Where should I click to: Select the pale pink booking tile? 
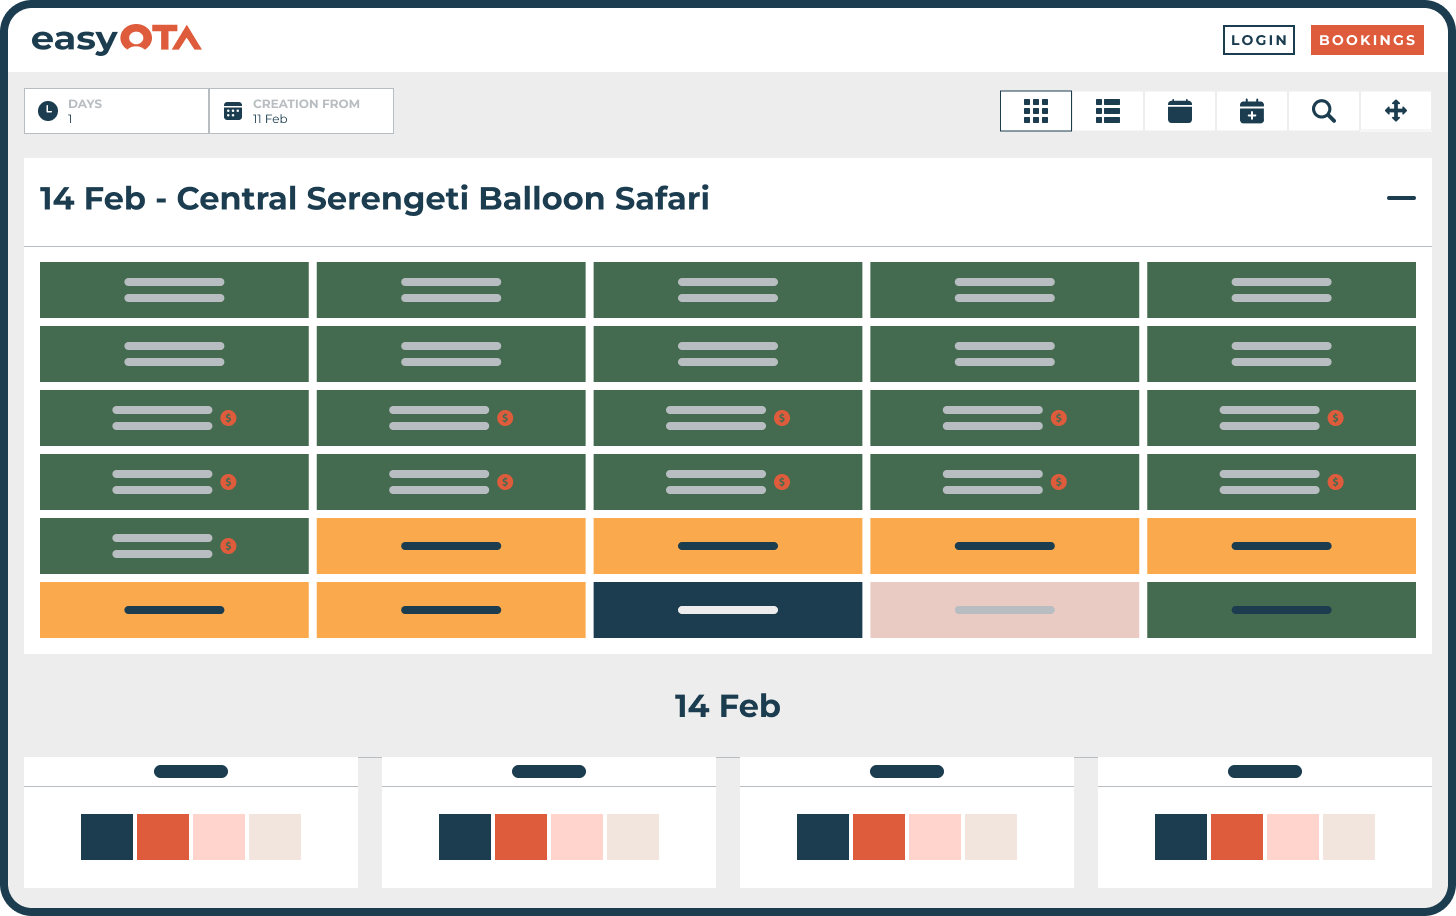coord(1005,610)
